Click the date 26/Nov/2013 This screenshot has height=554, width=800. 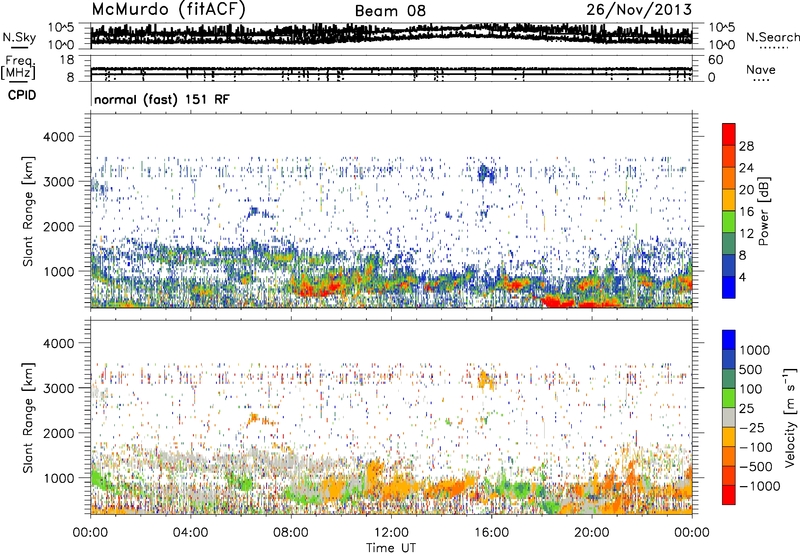click(639, 9)
